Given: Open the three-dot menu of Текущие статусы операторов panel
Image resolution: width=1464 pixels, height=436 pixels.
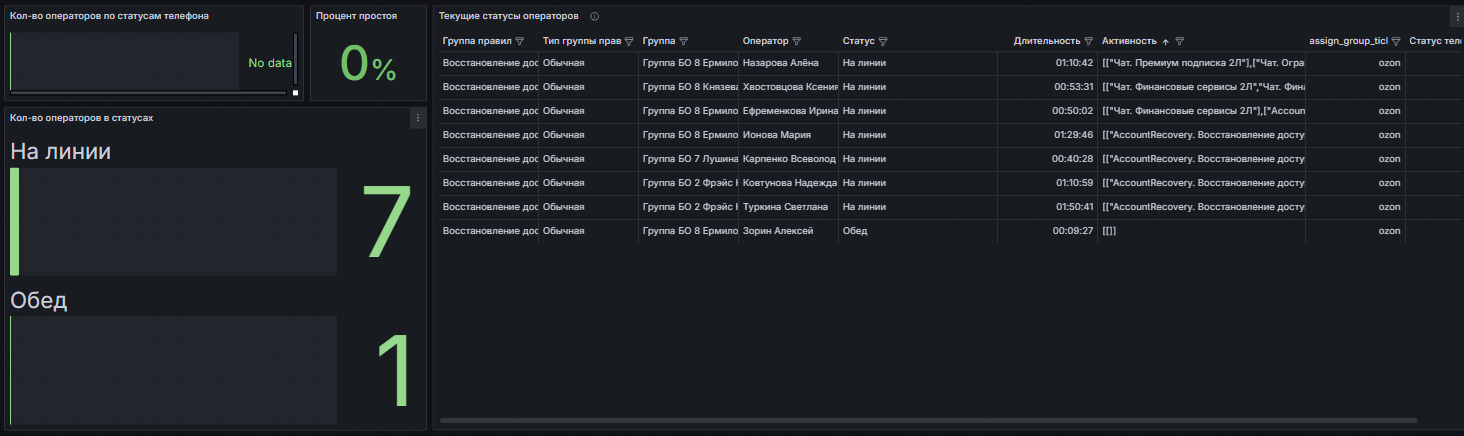Looking at the screenshot, I should [1457, 16].
